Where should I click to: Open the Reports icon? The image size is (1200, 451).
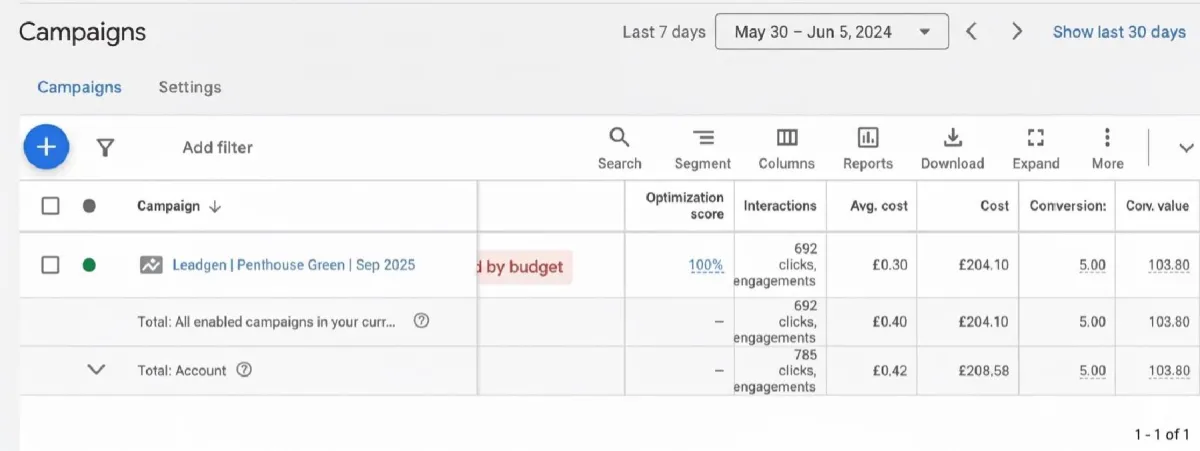pyautogui.click(x=867, y=147)
